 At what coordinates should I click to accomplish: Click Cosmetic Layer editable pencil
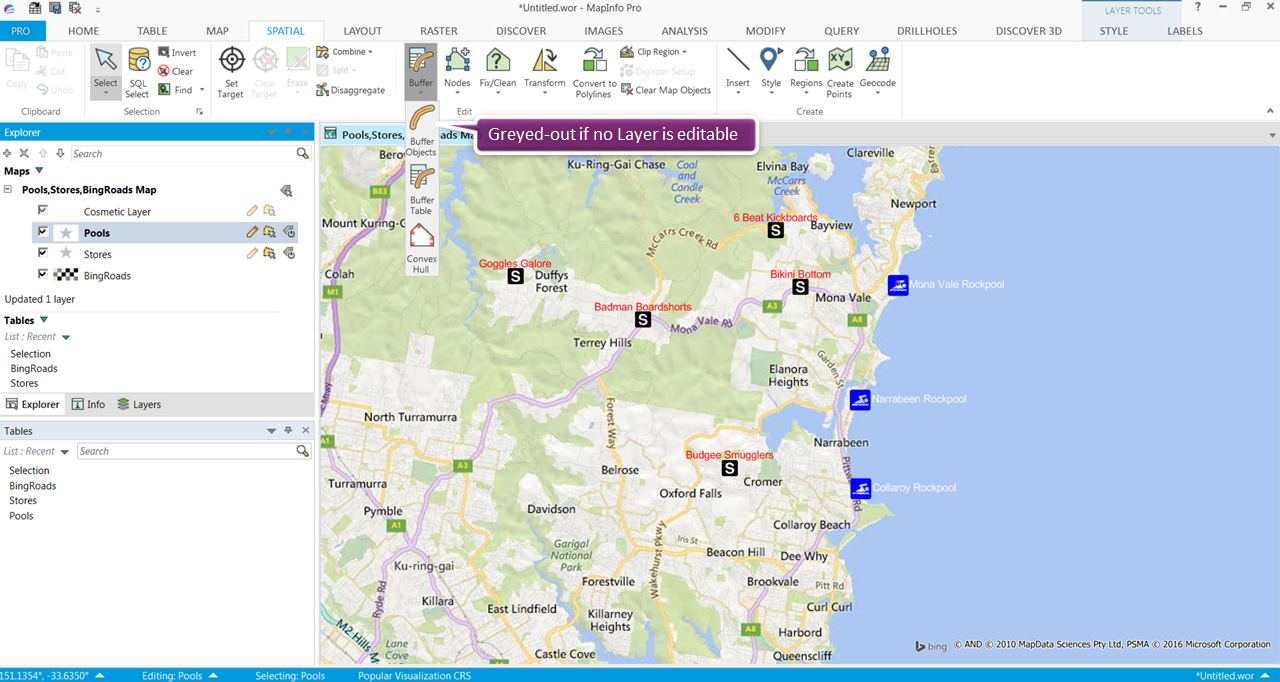[x=253, y=211]
